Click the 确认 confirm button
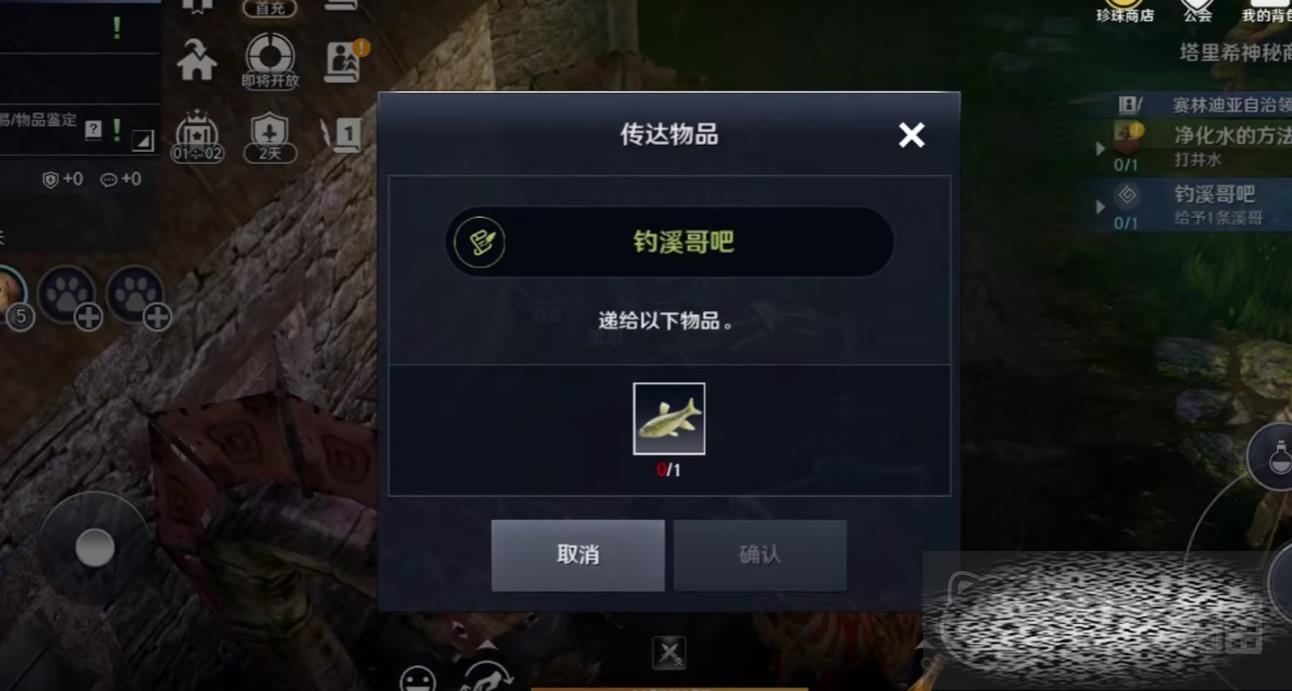The height and width of the screenshot is (691, 1292). pos(760,555)
